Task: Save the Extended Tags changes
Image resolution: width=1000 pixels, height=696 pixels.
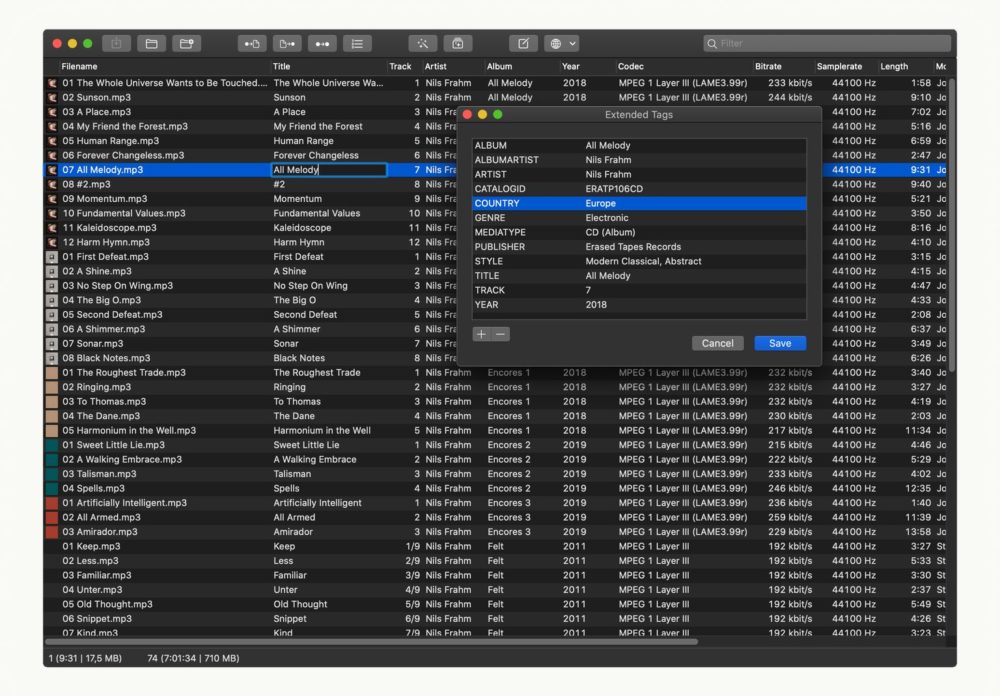Action: (780, 343)
